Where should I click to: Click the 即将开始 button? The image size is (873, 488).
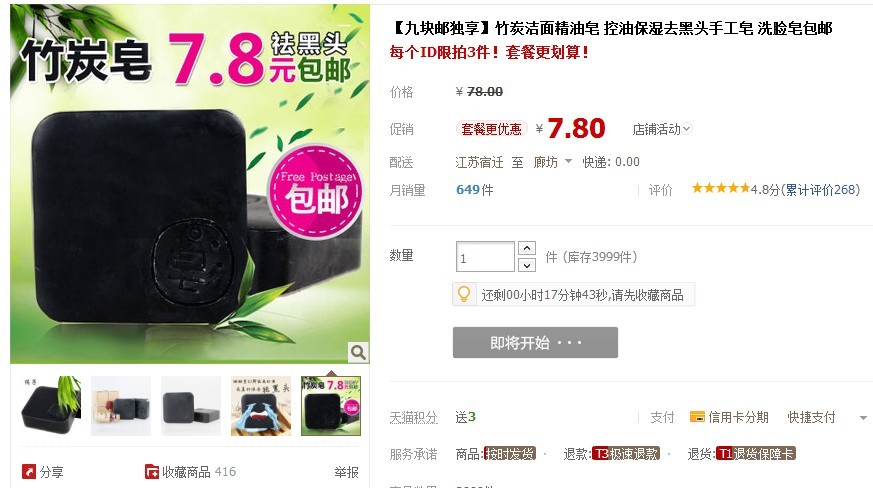click(x=535, y=342)
